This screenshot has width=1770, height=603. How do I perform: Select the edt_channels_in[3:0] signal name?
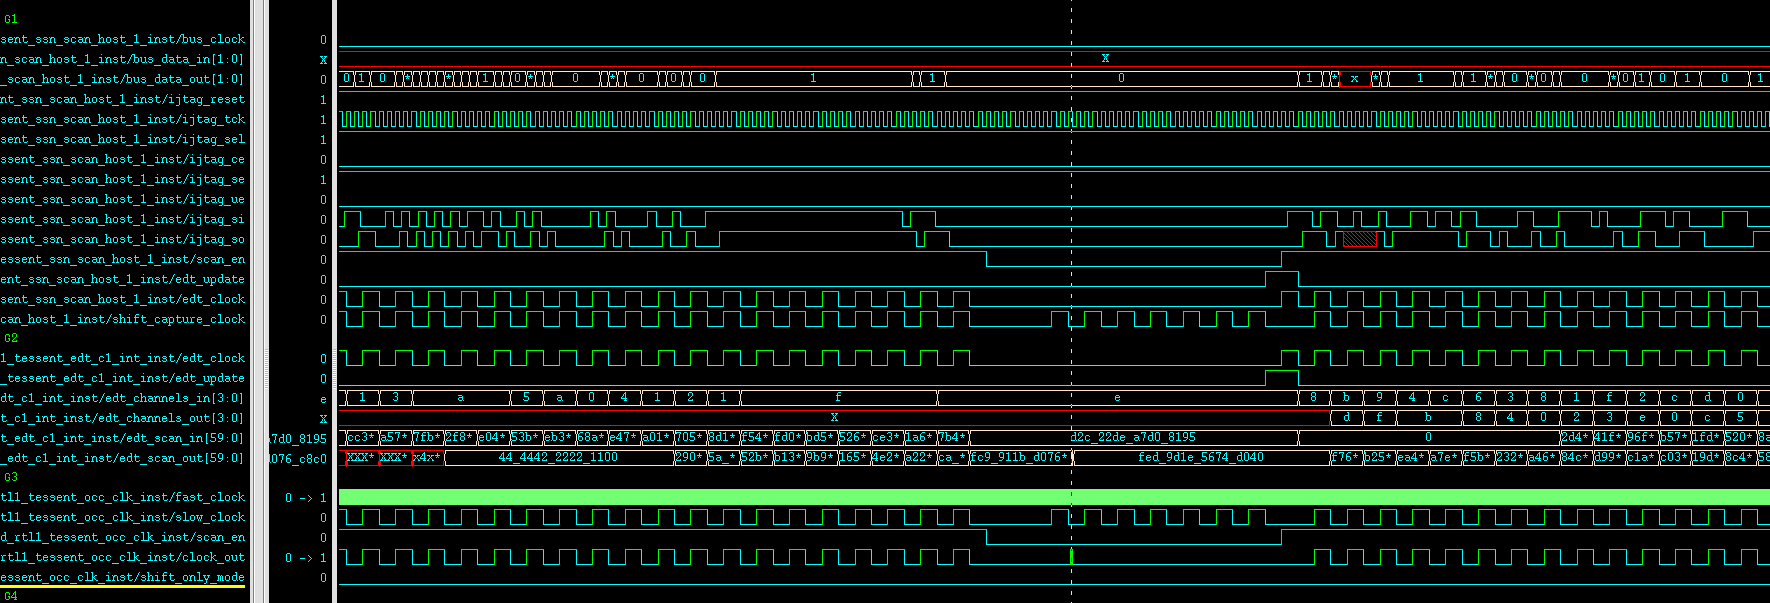click(x=122, y=398)
